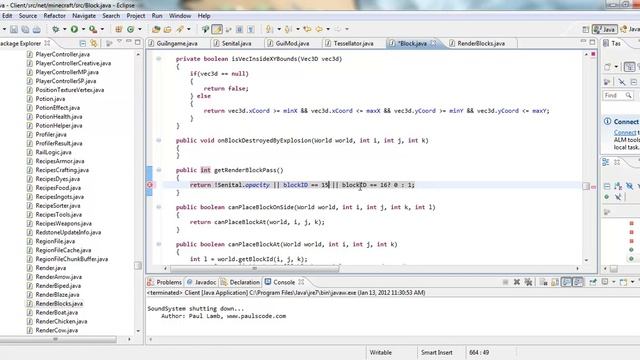Click Remove All Terminated Launches in Console

529,282
